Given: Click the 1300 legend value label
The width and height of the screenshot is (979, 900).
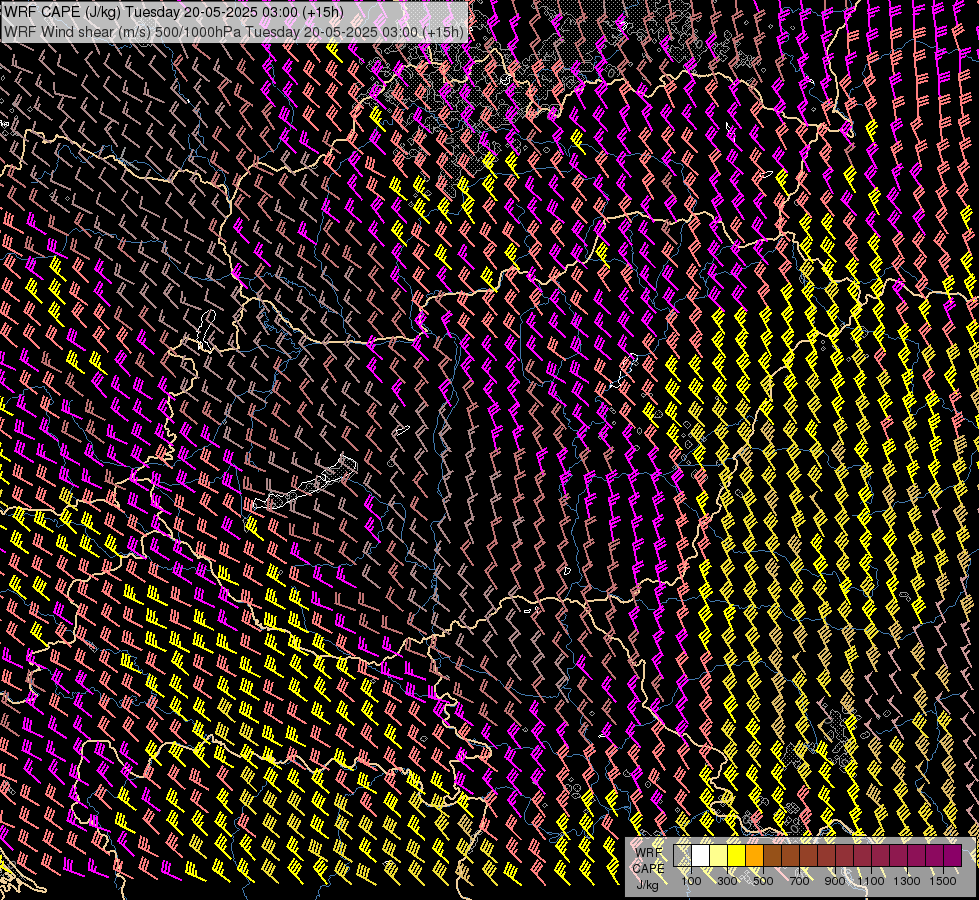Looking at the screenshot, I should coord(907,881).
